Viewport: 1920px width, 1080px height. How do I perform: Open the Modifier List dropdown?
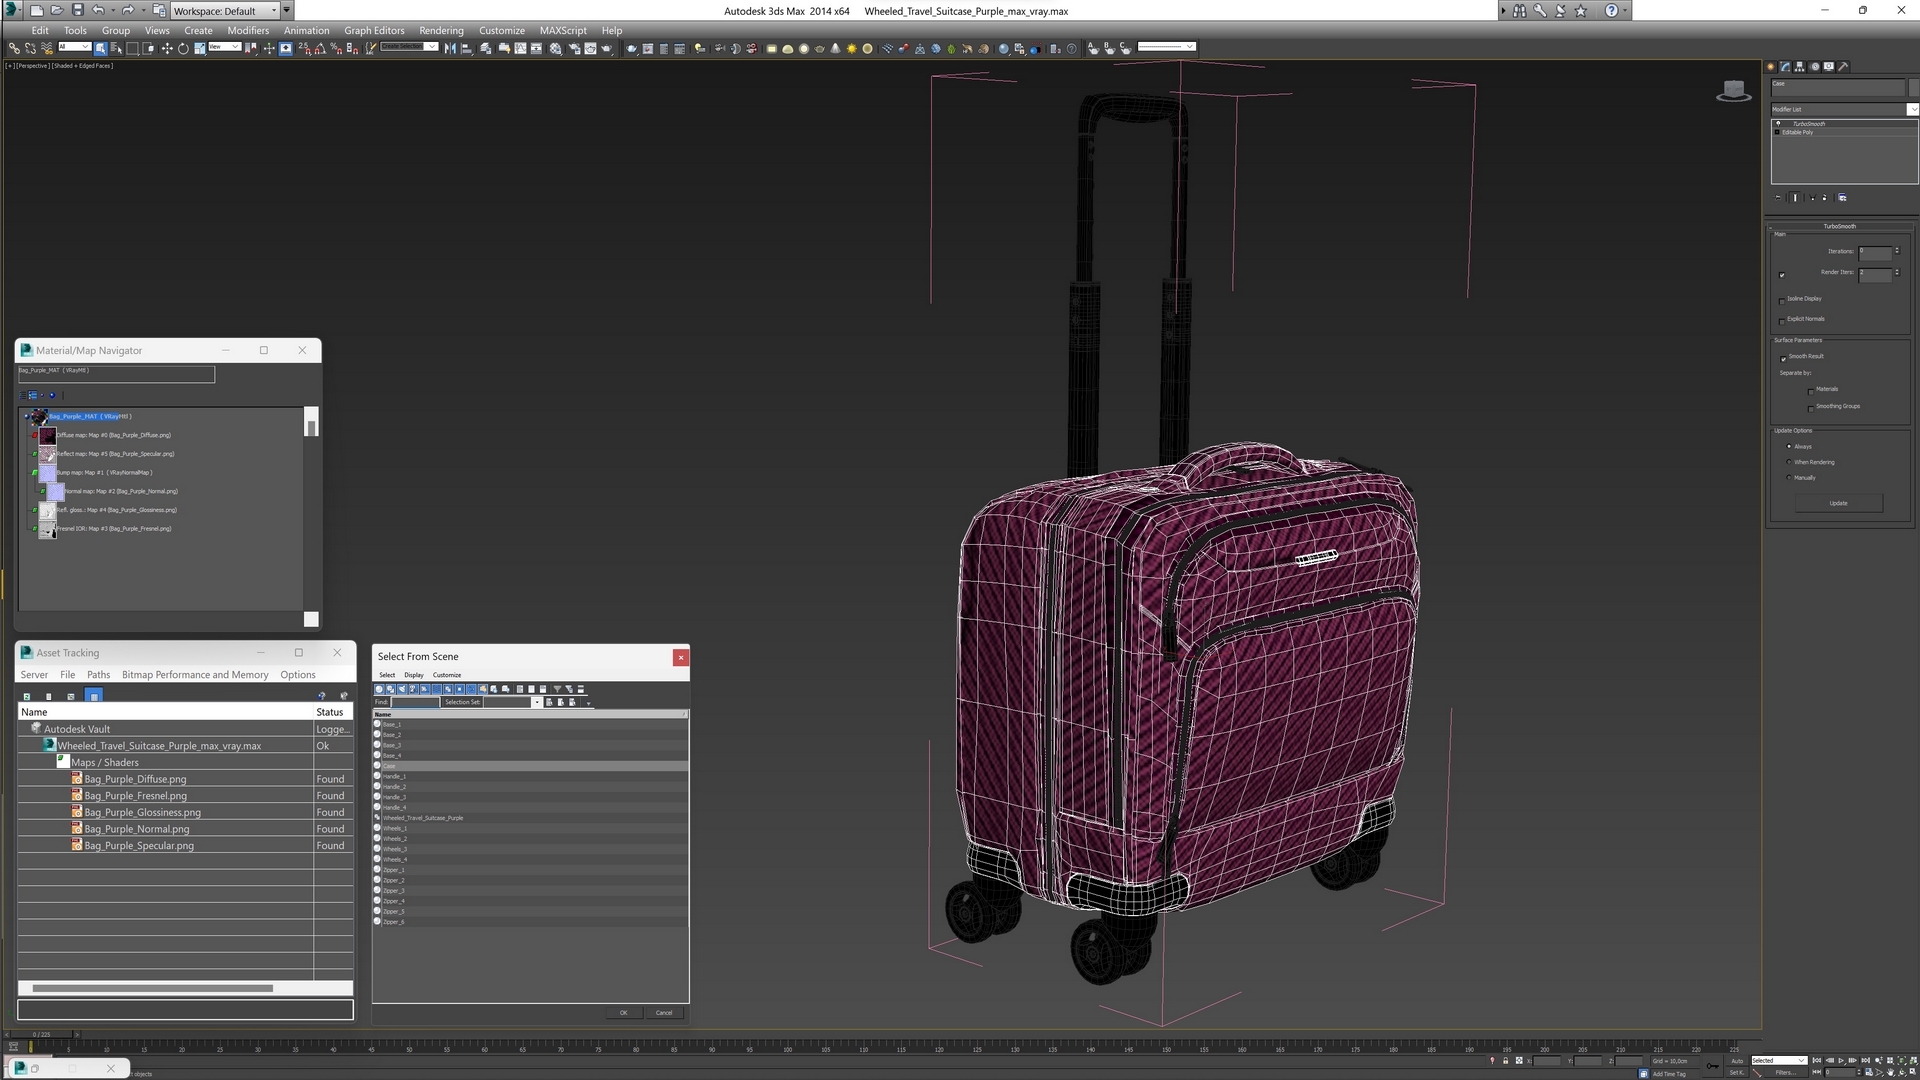coord(1844,109)
